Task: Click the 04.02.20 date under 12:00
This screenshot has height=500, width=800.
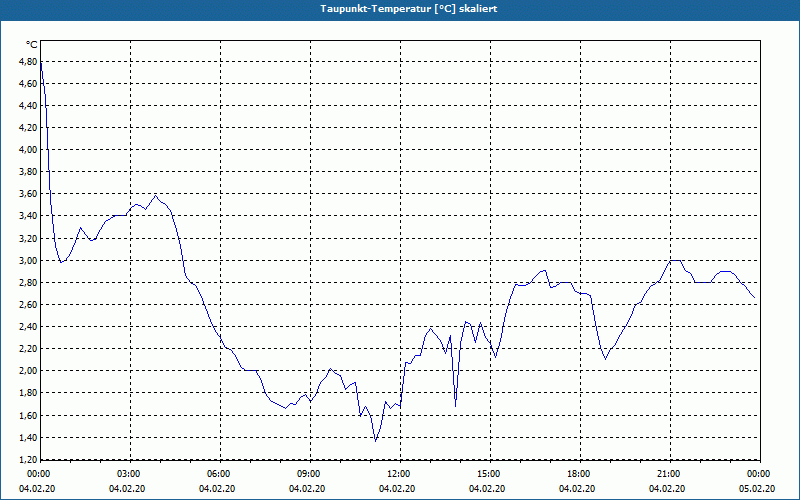Action: coord(397,488)
